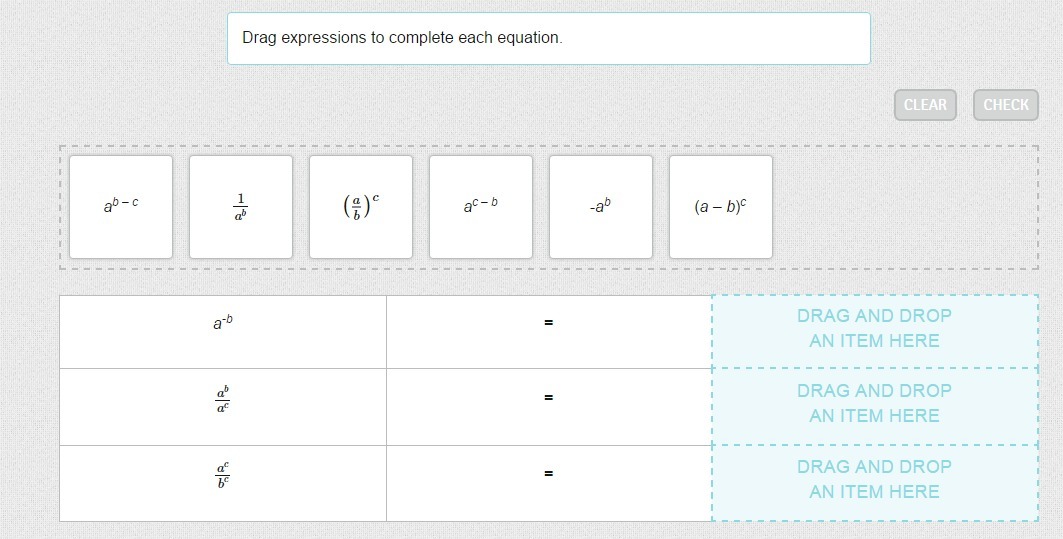Choose the a^(c−b) expression tile
This screenshot has width=1063, height=539.
[481, 206]
